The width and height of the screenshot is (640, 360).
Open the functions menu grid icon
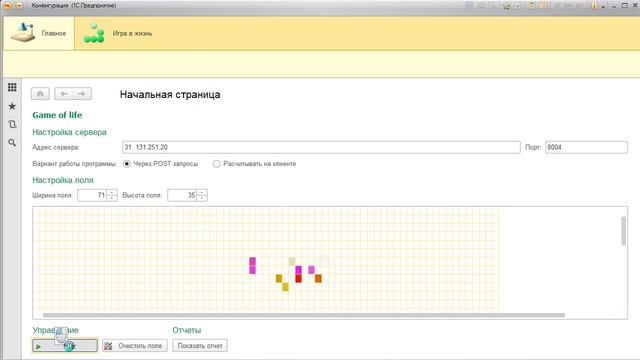click(12, 87)
